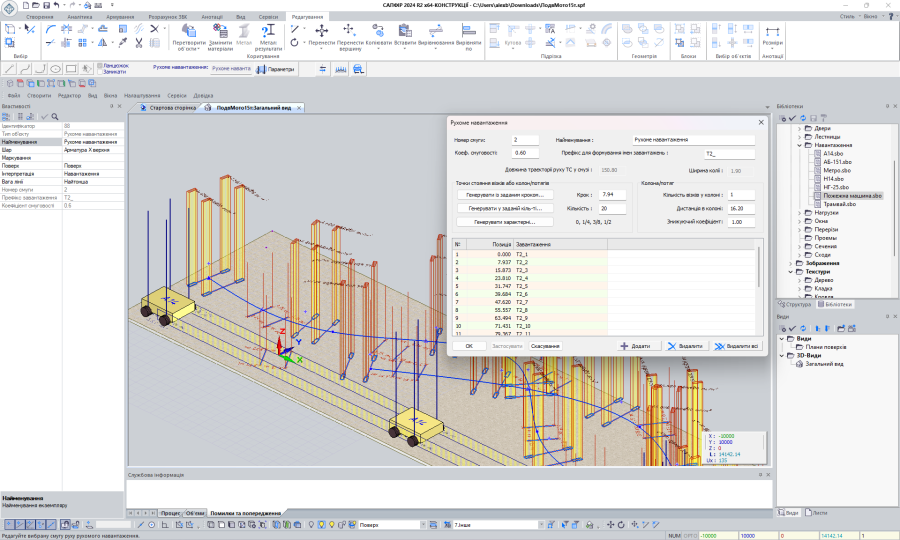
Task: Expand the Двери library folder
Action: coord(799,129)
